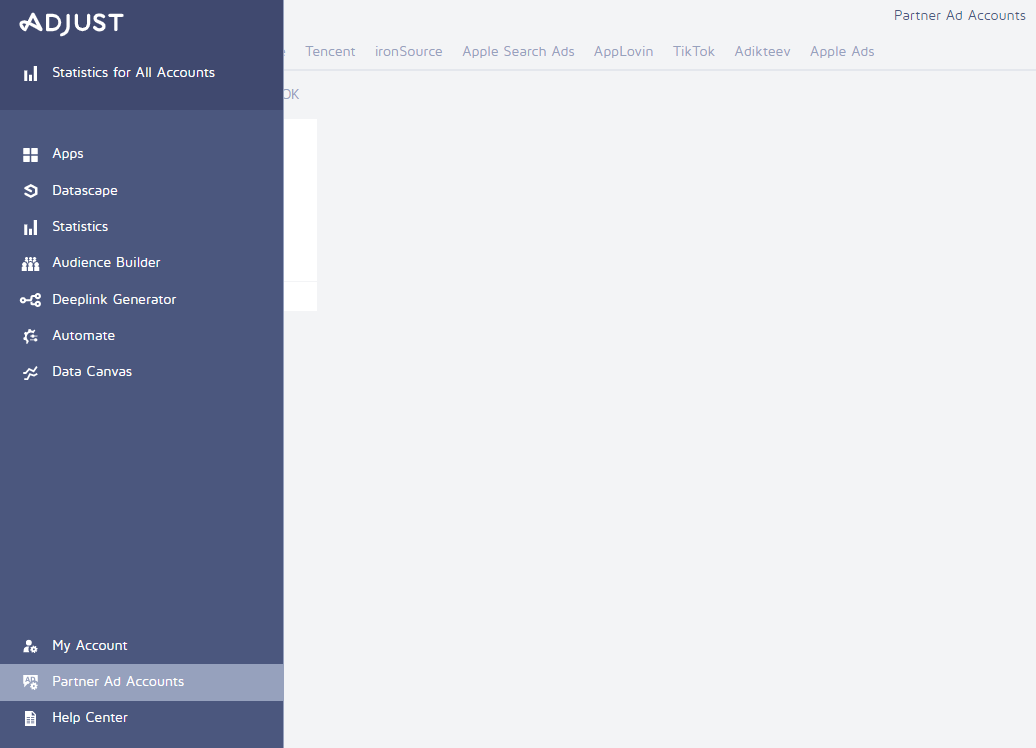The image size is (1036, 748).
Task: Open the Tencent partner page
Action: (x=330, y=51)
